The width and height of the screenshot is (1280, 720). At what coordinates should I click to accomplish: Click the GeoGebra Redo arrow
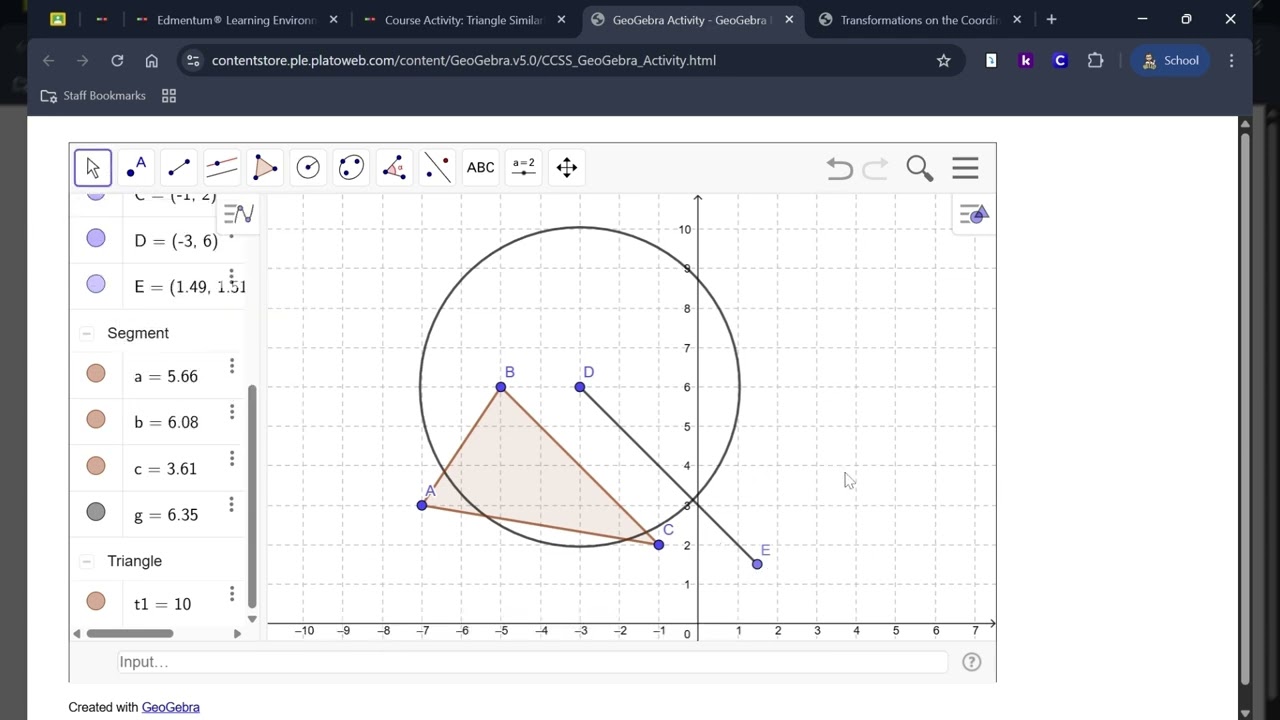(x=875, y=168)
